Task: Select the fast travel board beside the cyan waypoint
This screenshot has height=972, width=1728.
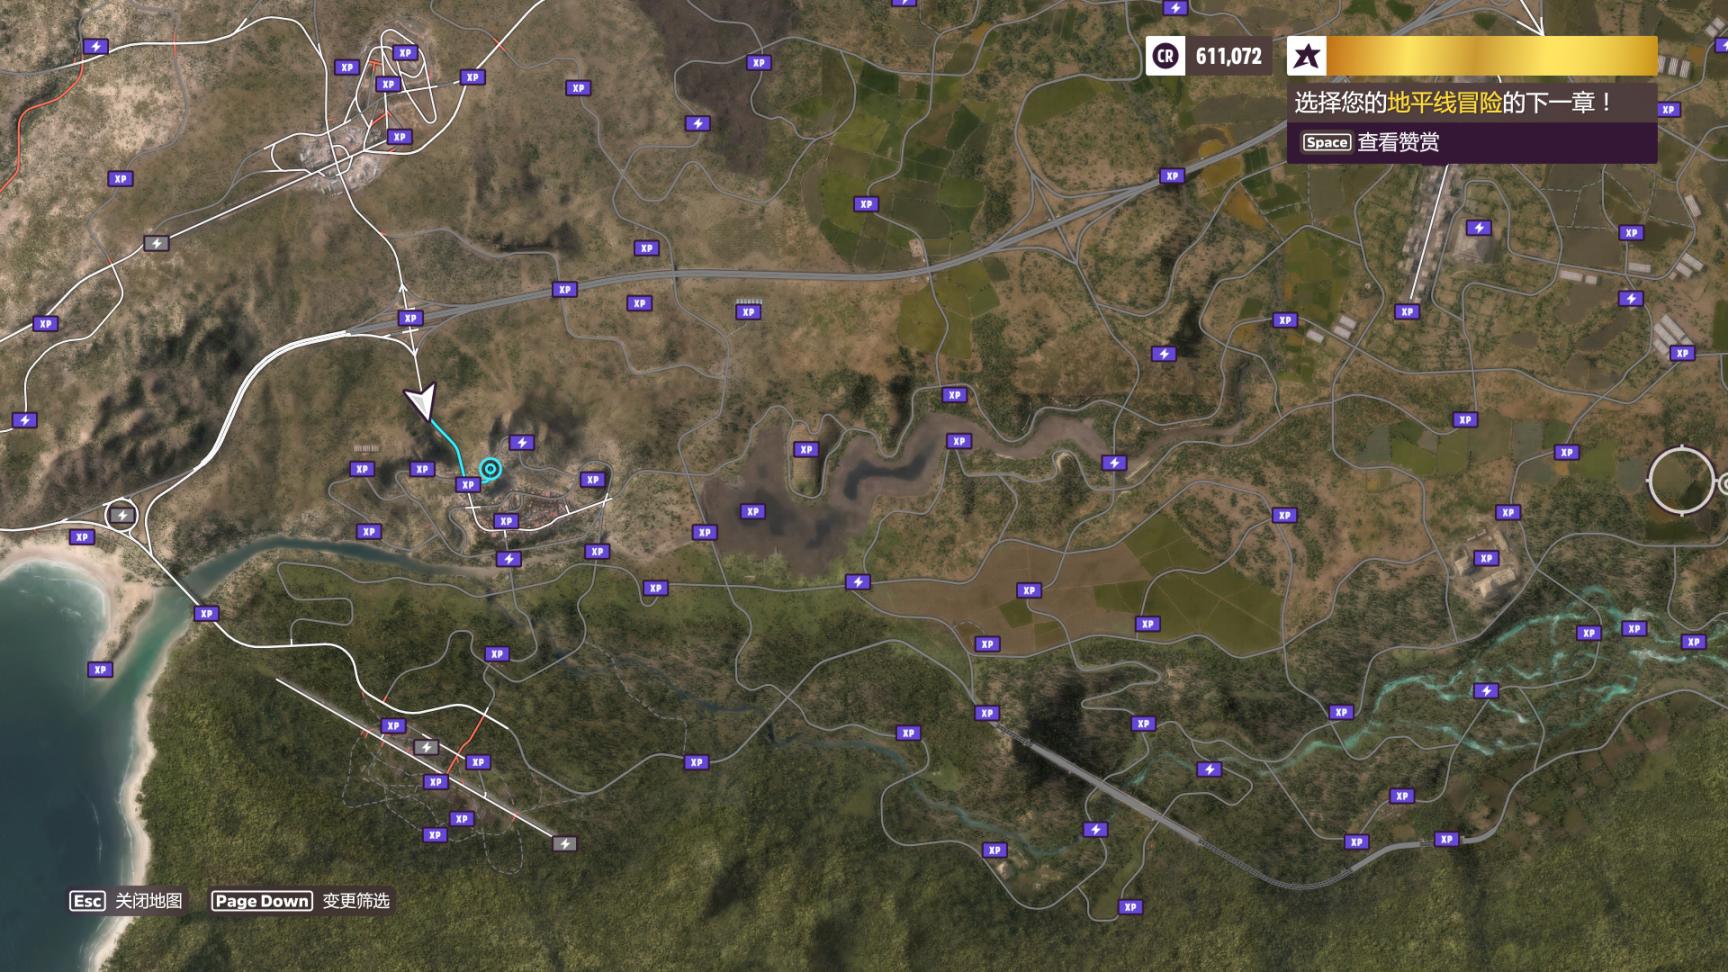Action: coord(522,442)
